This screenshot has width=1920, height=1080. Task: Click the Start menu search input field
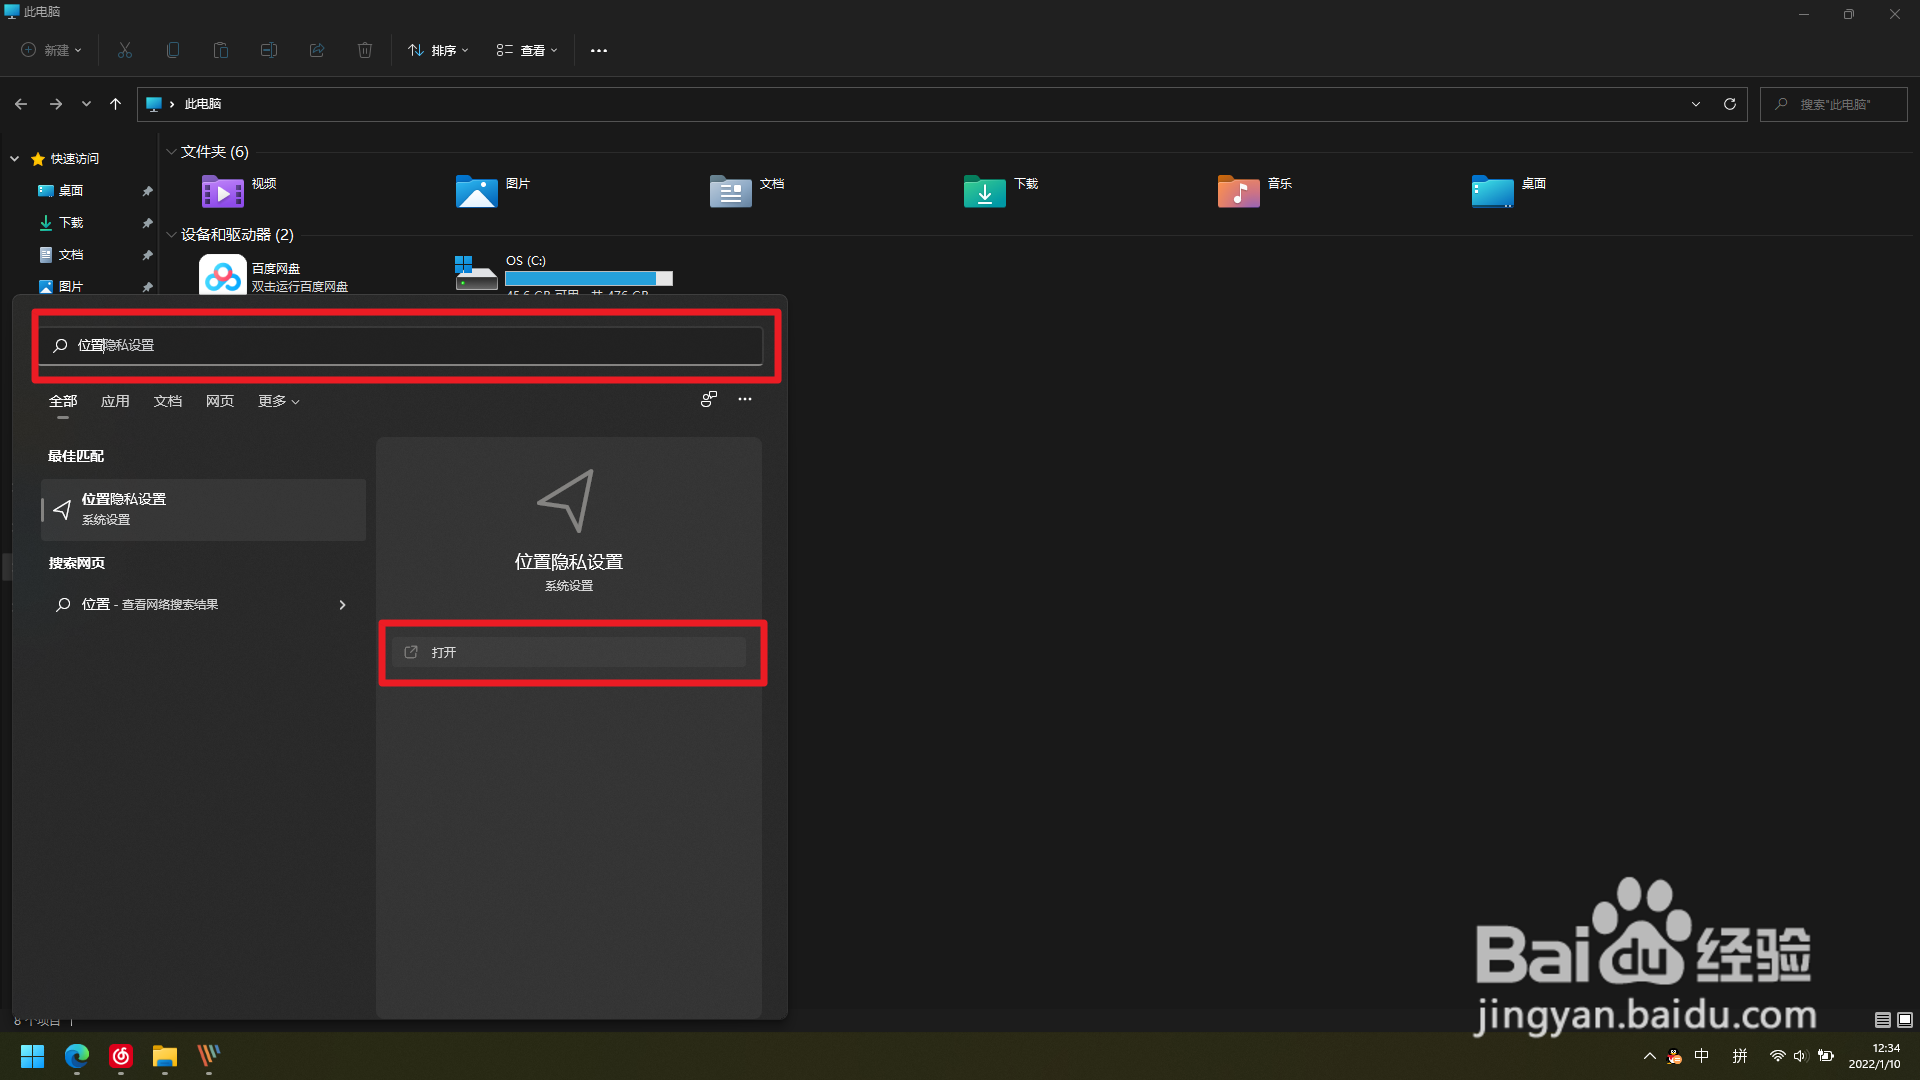400,345
